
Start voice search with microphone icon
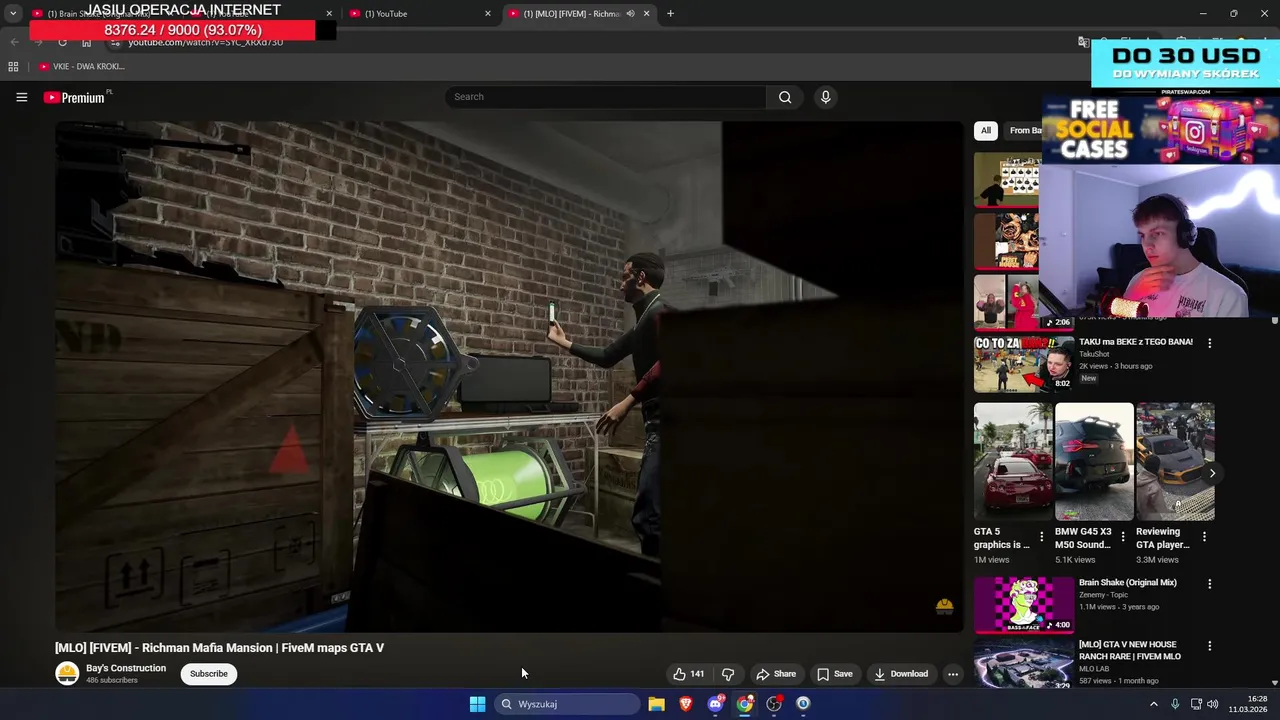(x=825, y=97)
